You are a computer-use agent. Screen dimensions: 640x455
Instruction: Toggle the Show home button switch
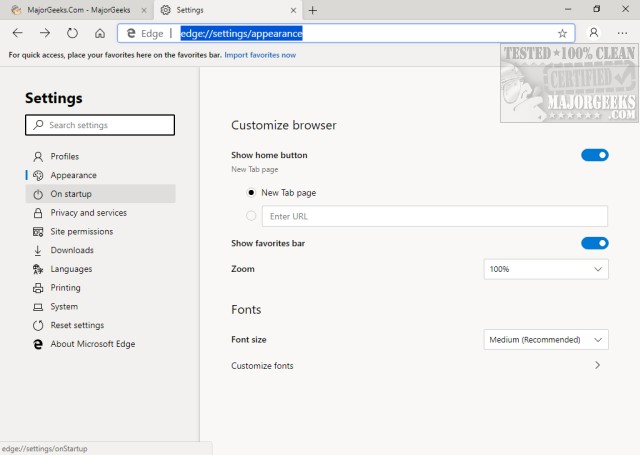pyautogui.click(x=595, y=155)
